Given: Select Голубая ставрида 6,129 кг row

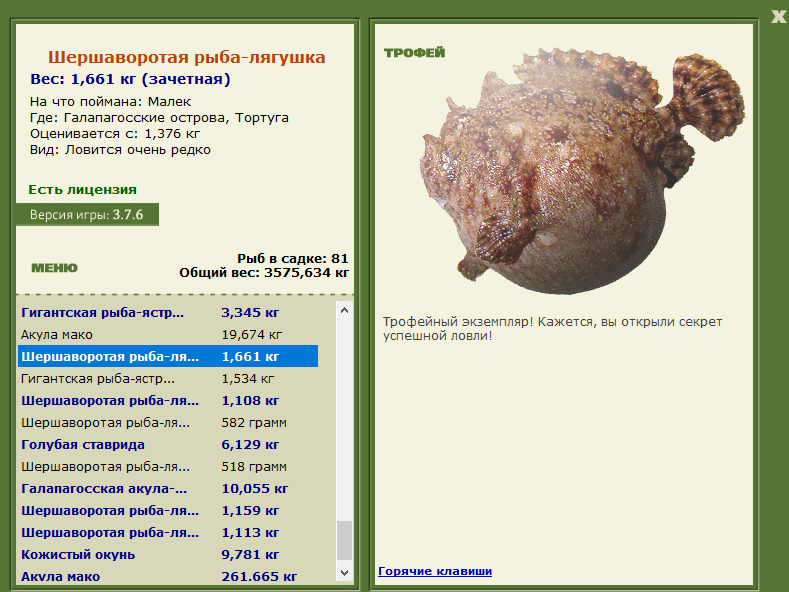Looking at the screenshot, I should point(168,445).
